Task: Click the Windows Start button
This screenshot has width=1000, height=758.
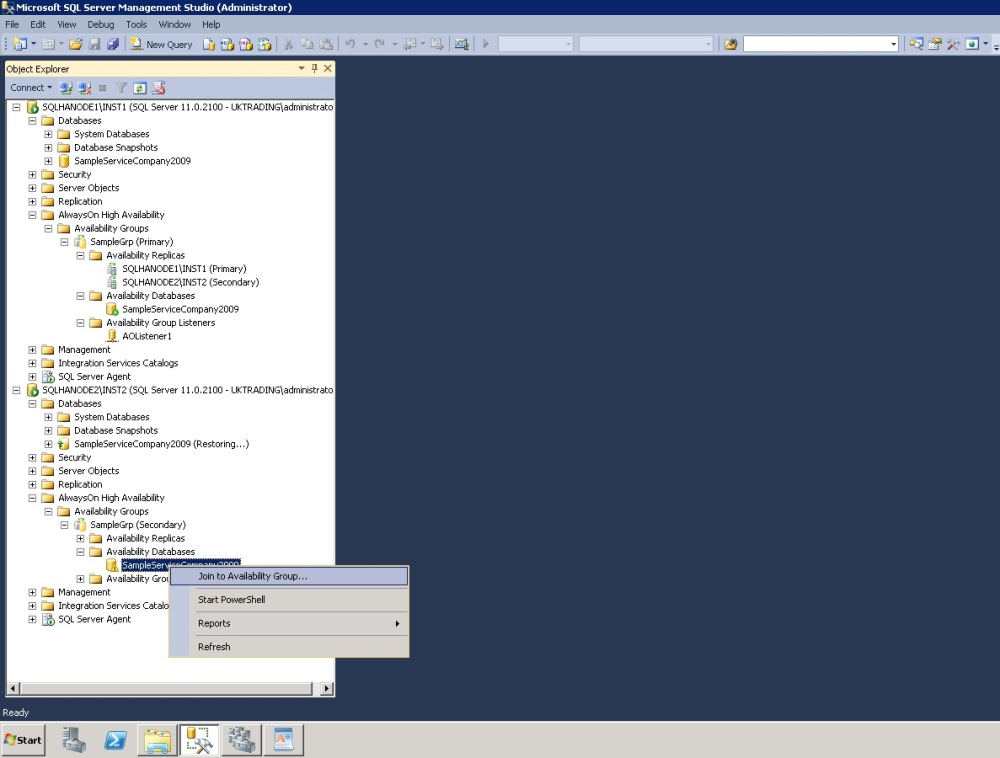Action: coord(24,740)
